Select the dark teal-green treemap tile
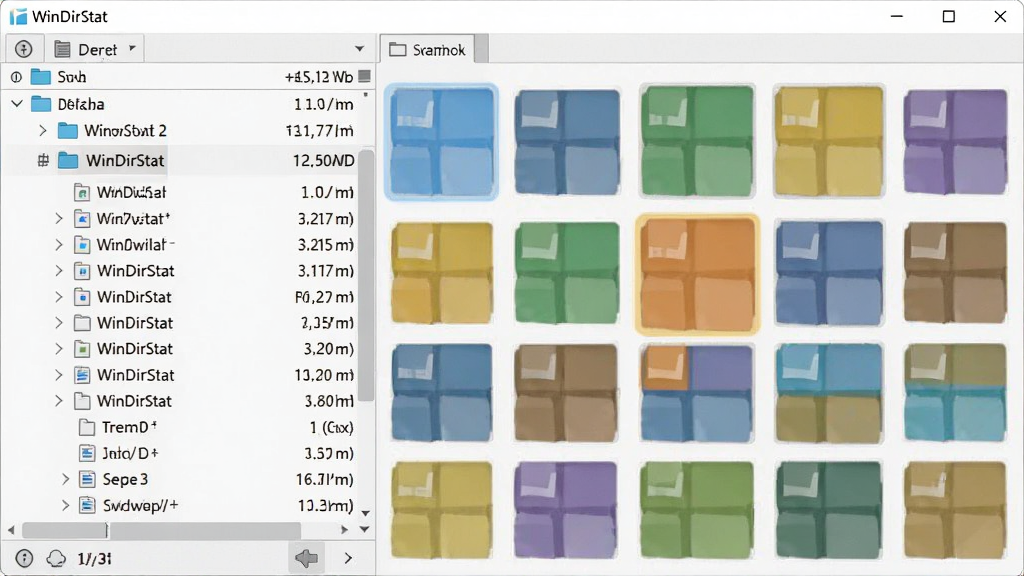The height and width of the screenshot is (576, 1024). coord(829,511)
